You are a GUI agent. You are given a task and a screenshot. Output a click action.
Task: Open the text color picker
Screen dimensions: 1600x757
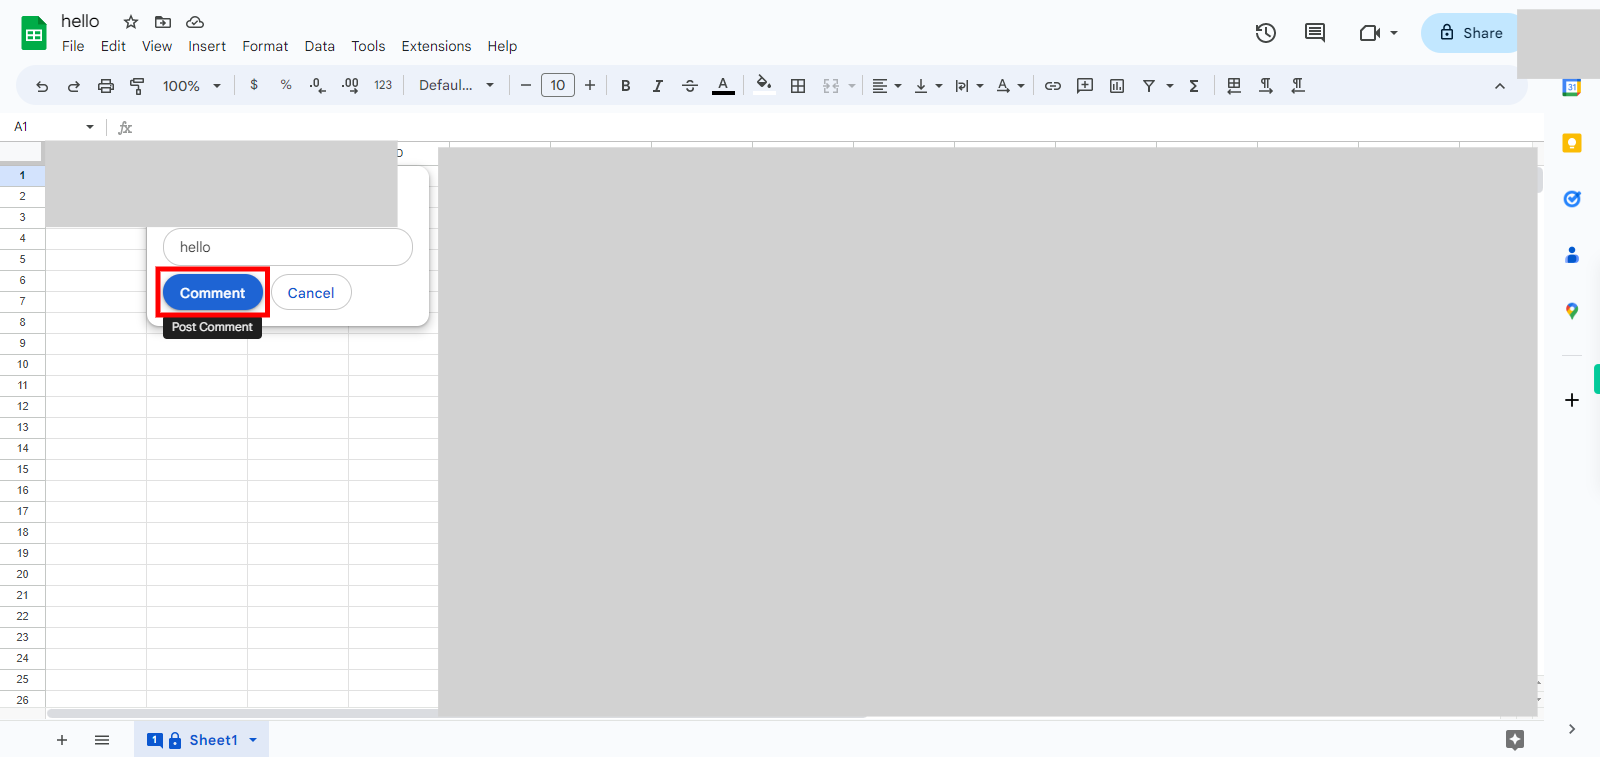coord(723,86)
